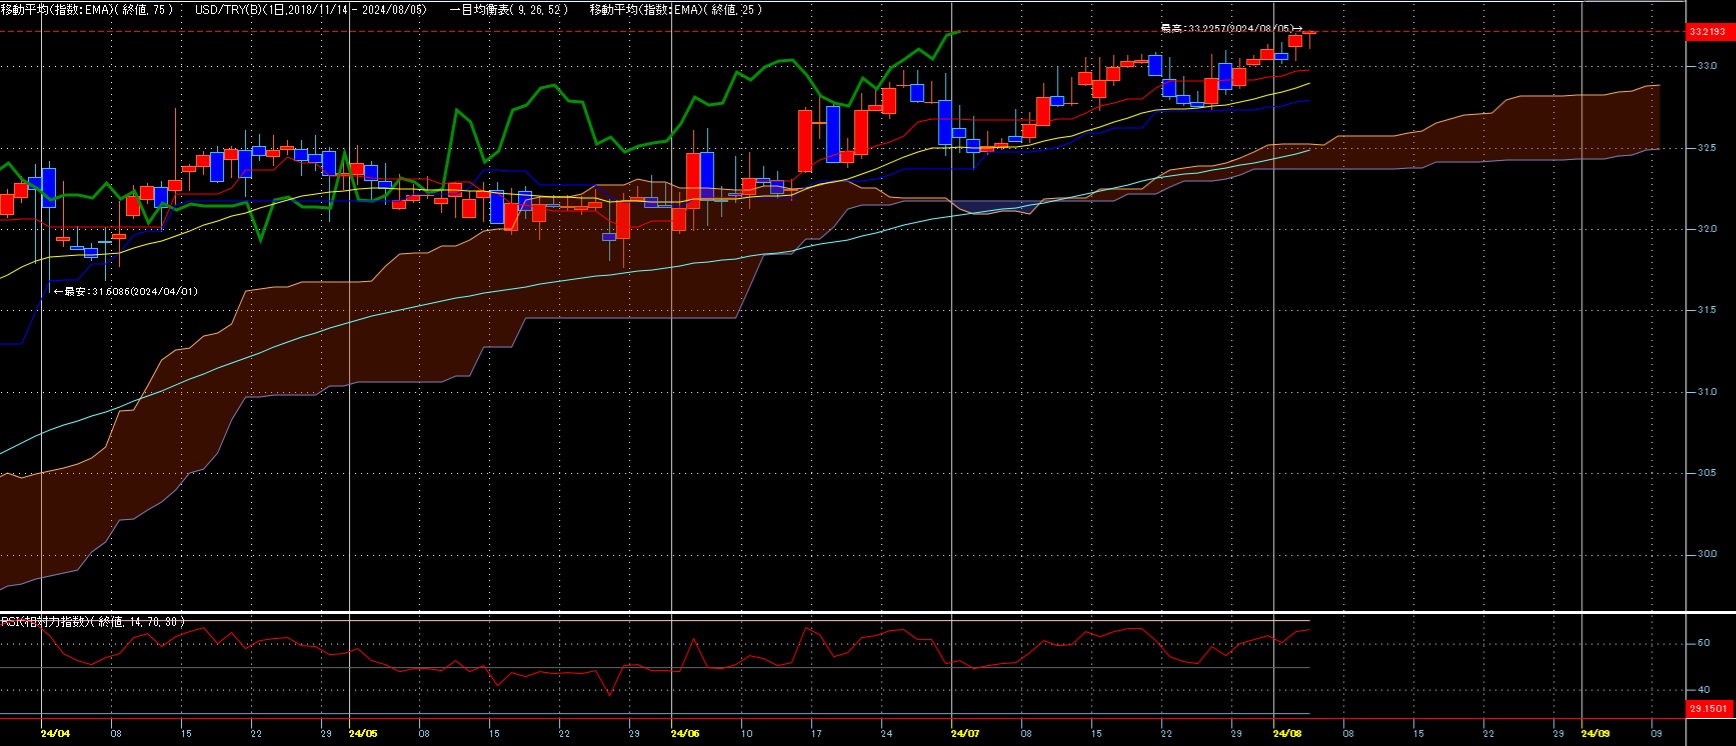Viewport: 1736px width, 746px height.
Task: Click date label 22 between 24/05 and 24/06
Action: (564, 733)
